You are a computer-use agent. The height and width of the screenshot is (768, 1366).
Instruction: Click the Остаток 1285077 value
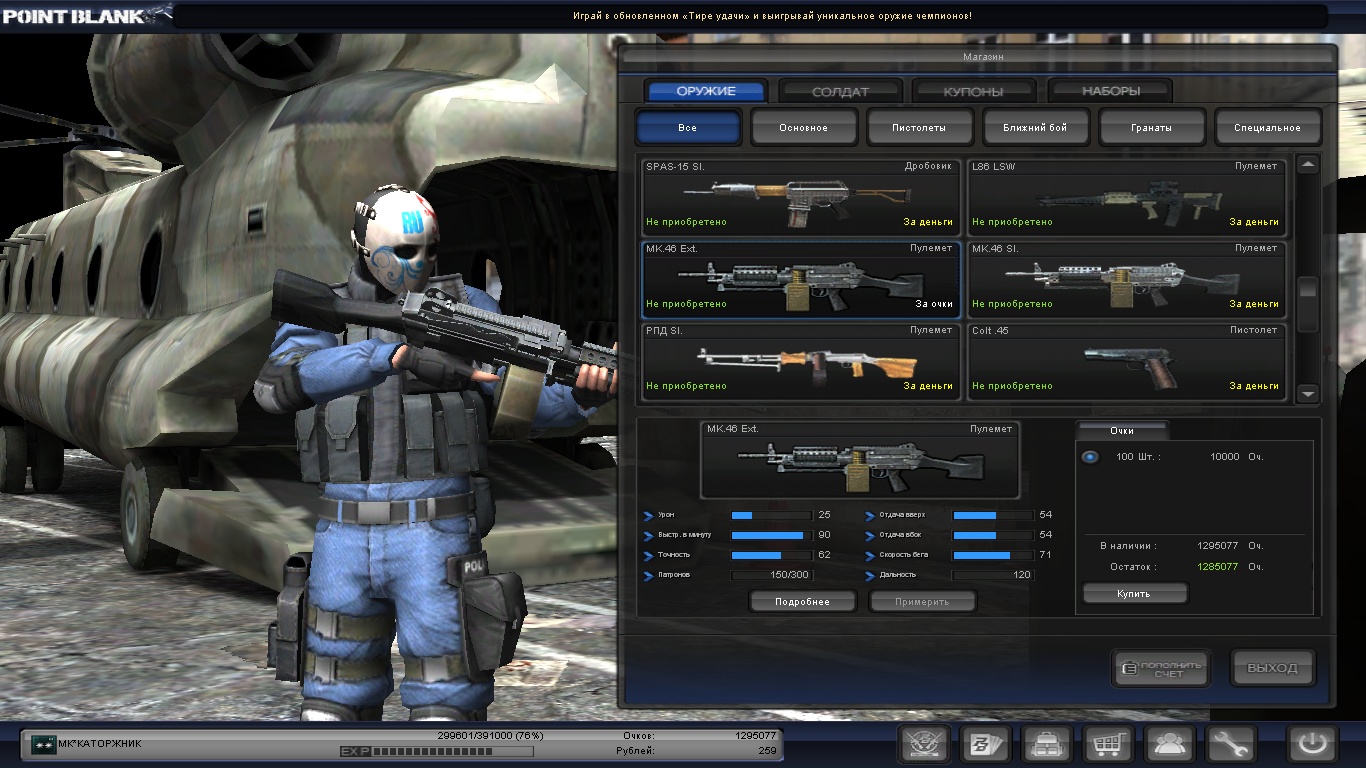tap(1218, 567)
